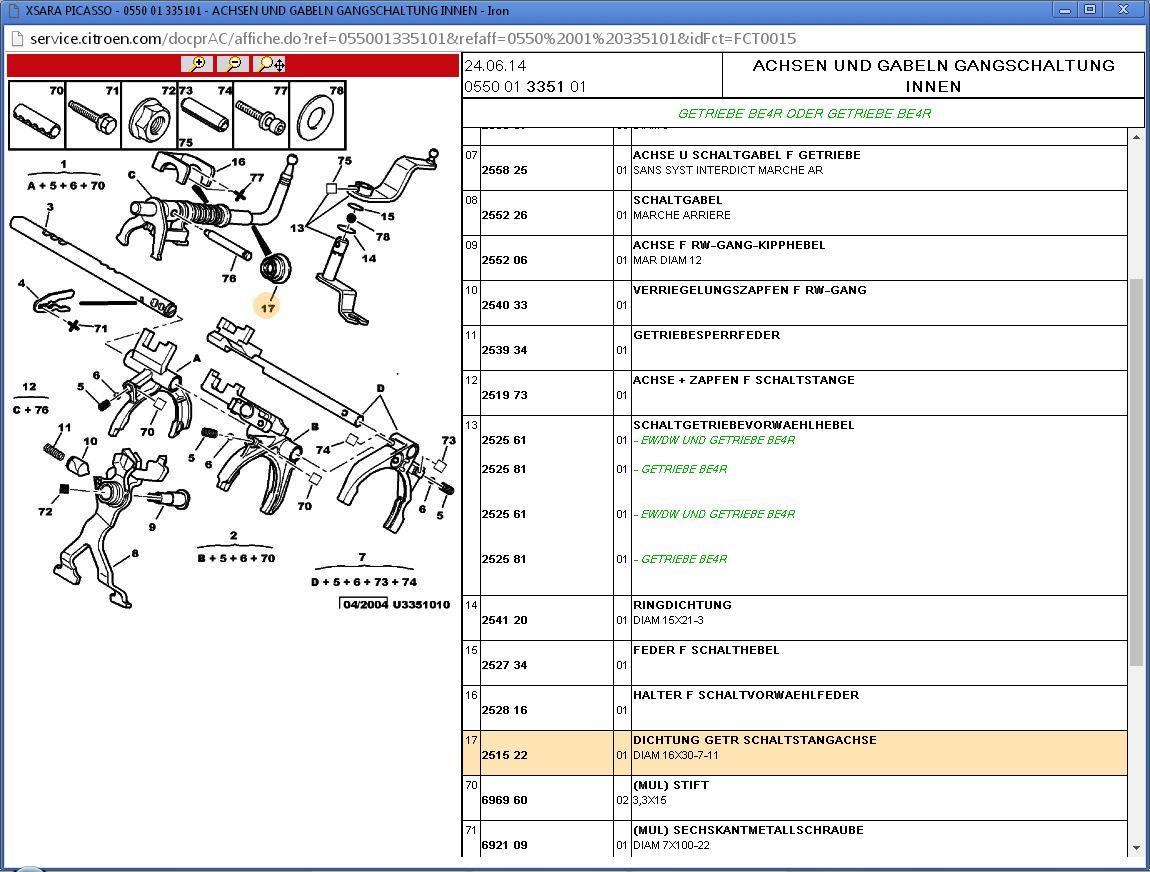
Task: Minimize the browser window
Action: [1064, 10]
